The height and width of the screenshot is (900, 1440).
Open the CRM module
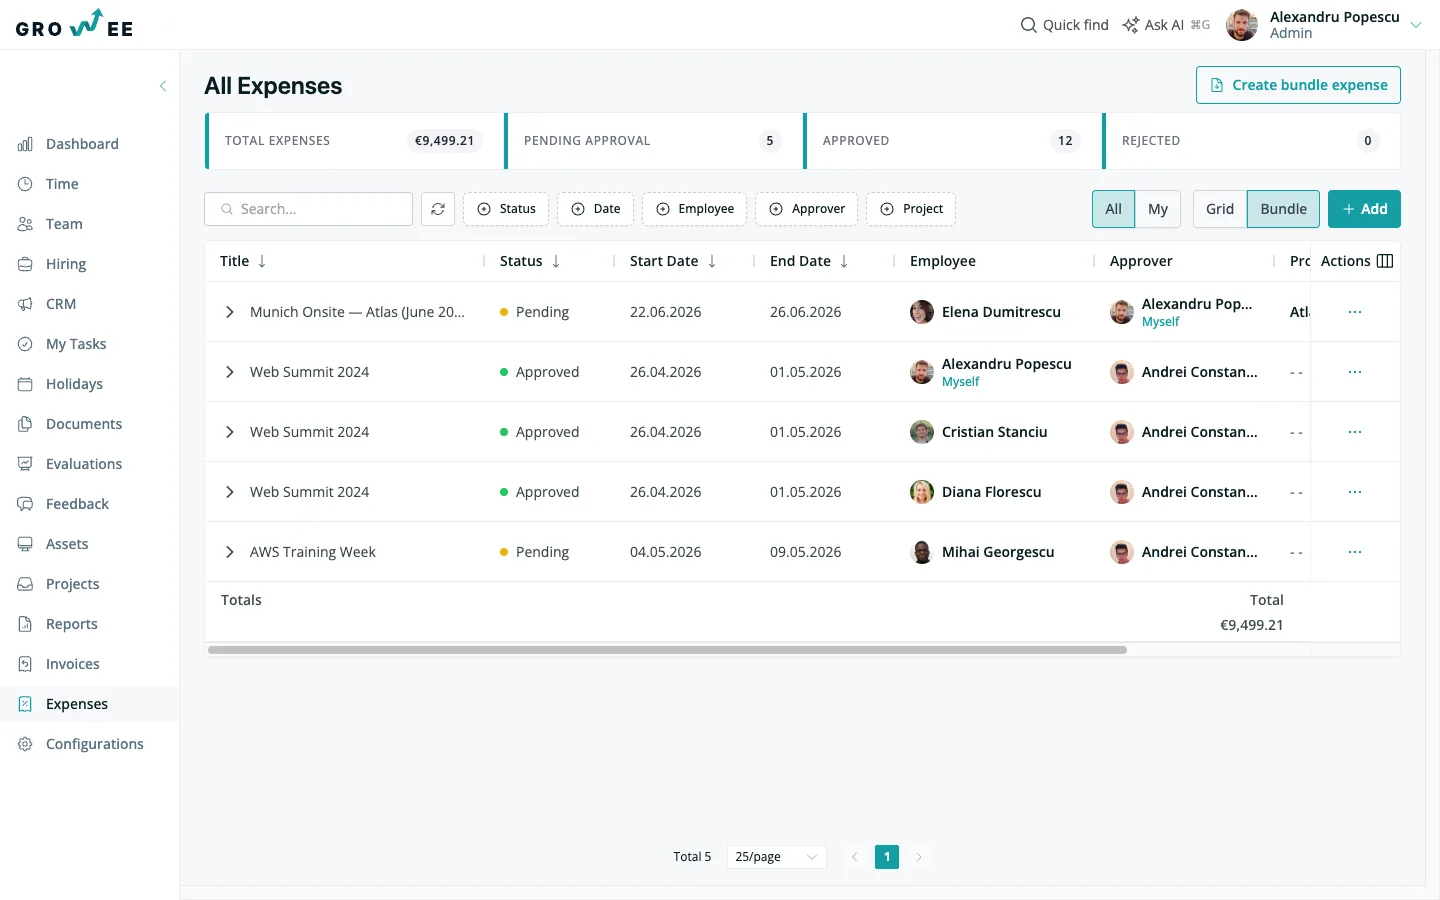click(x=61, y=304)
